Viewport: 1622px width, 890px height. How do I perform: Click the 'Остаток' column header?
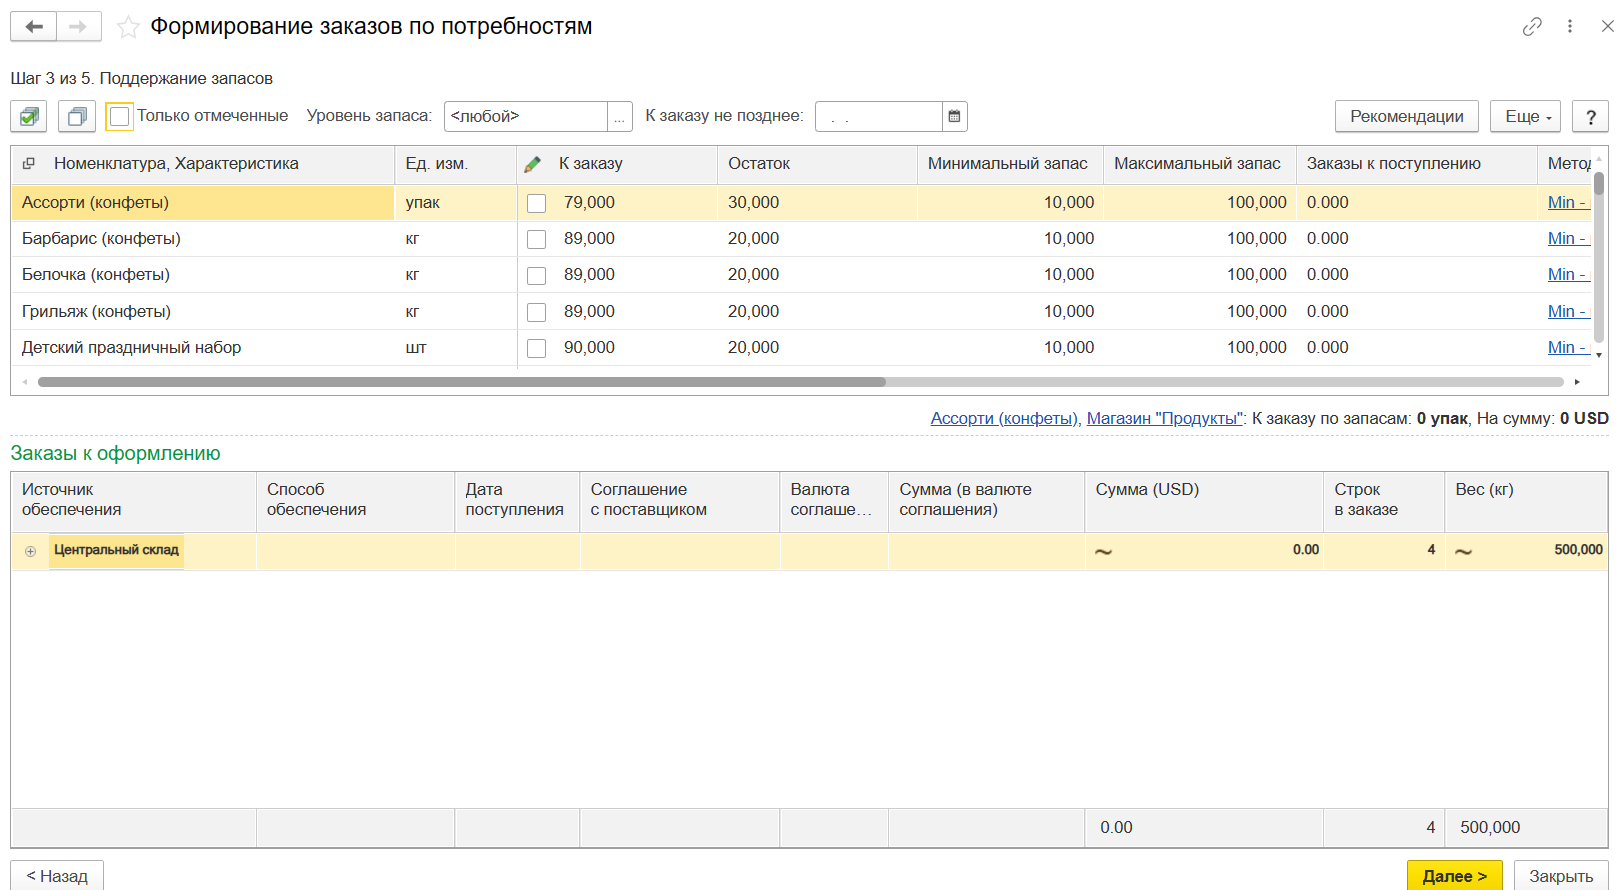(759, 164)
